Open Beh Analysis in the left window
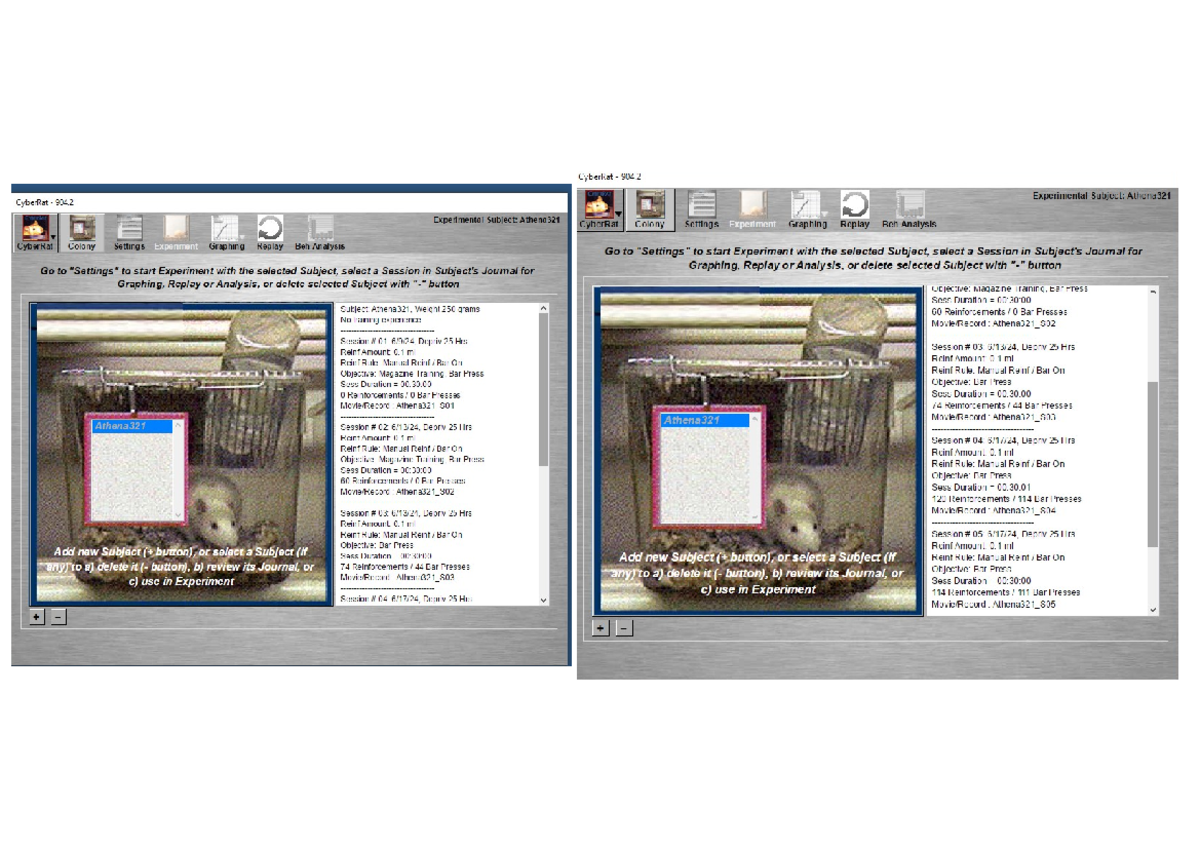1200x849 pixels. point(319,229)
